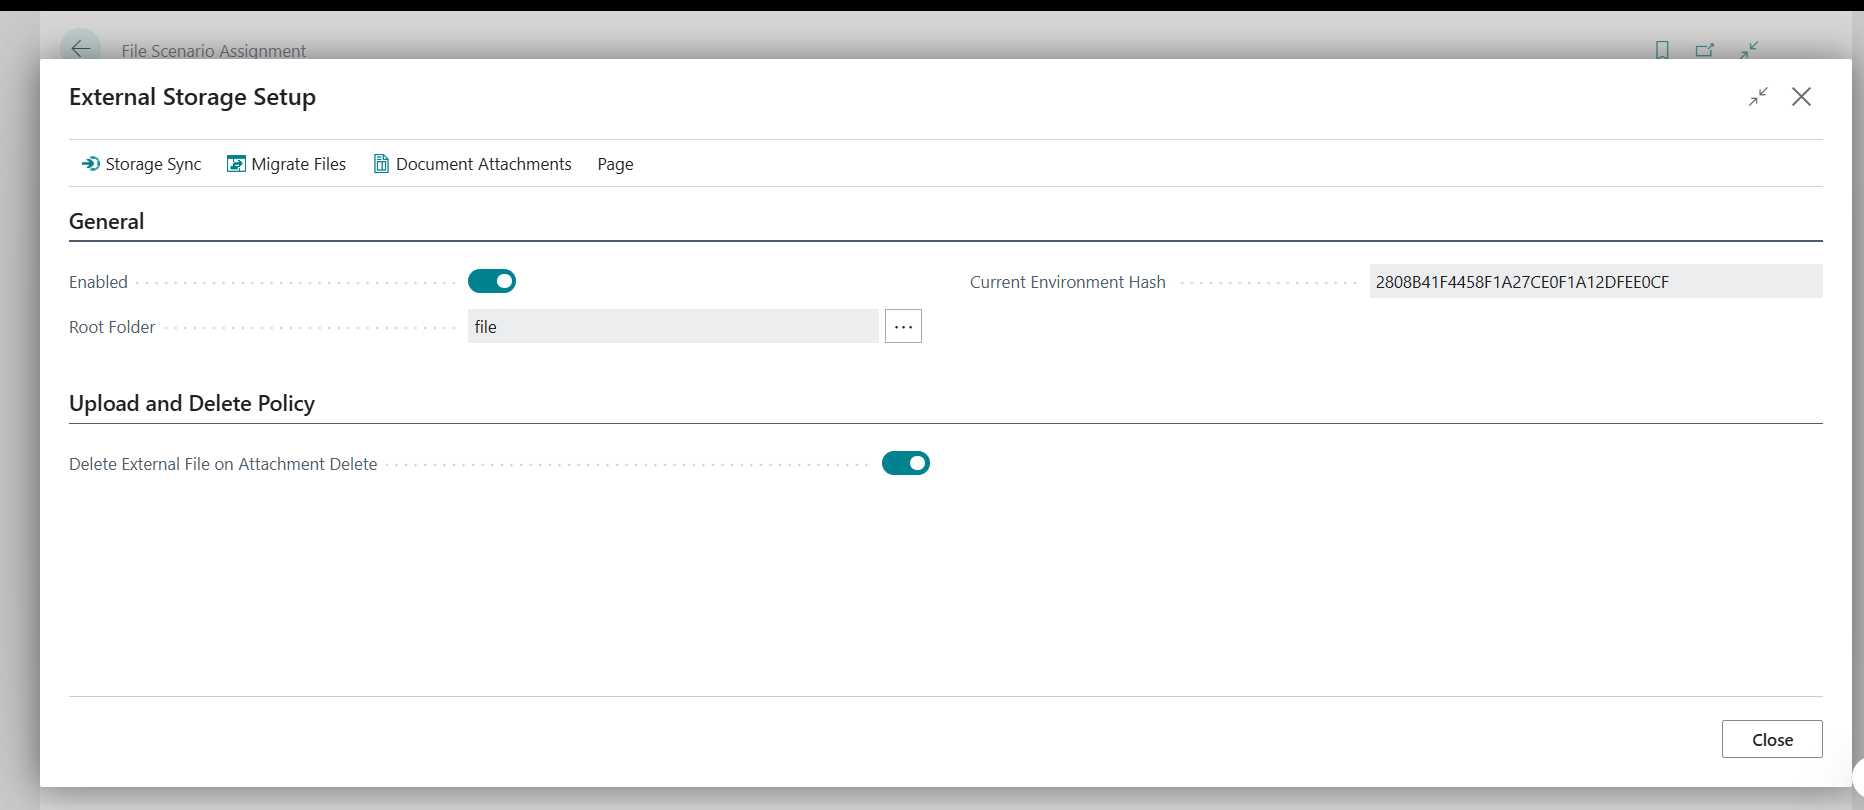Open the Page menu
Viewport: 1864px width, 810px height.
(x=615, y=164)
